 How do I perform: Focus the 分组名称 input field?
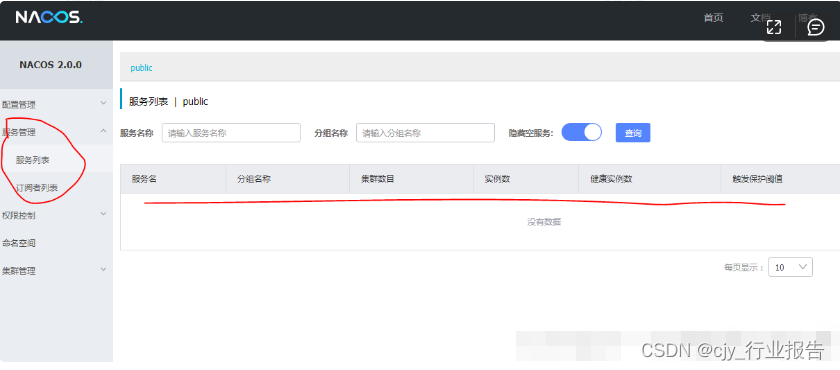coord(425,133)
